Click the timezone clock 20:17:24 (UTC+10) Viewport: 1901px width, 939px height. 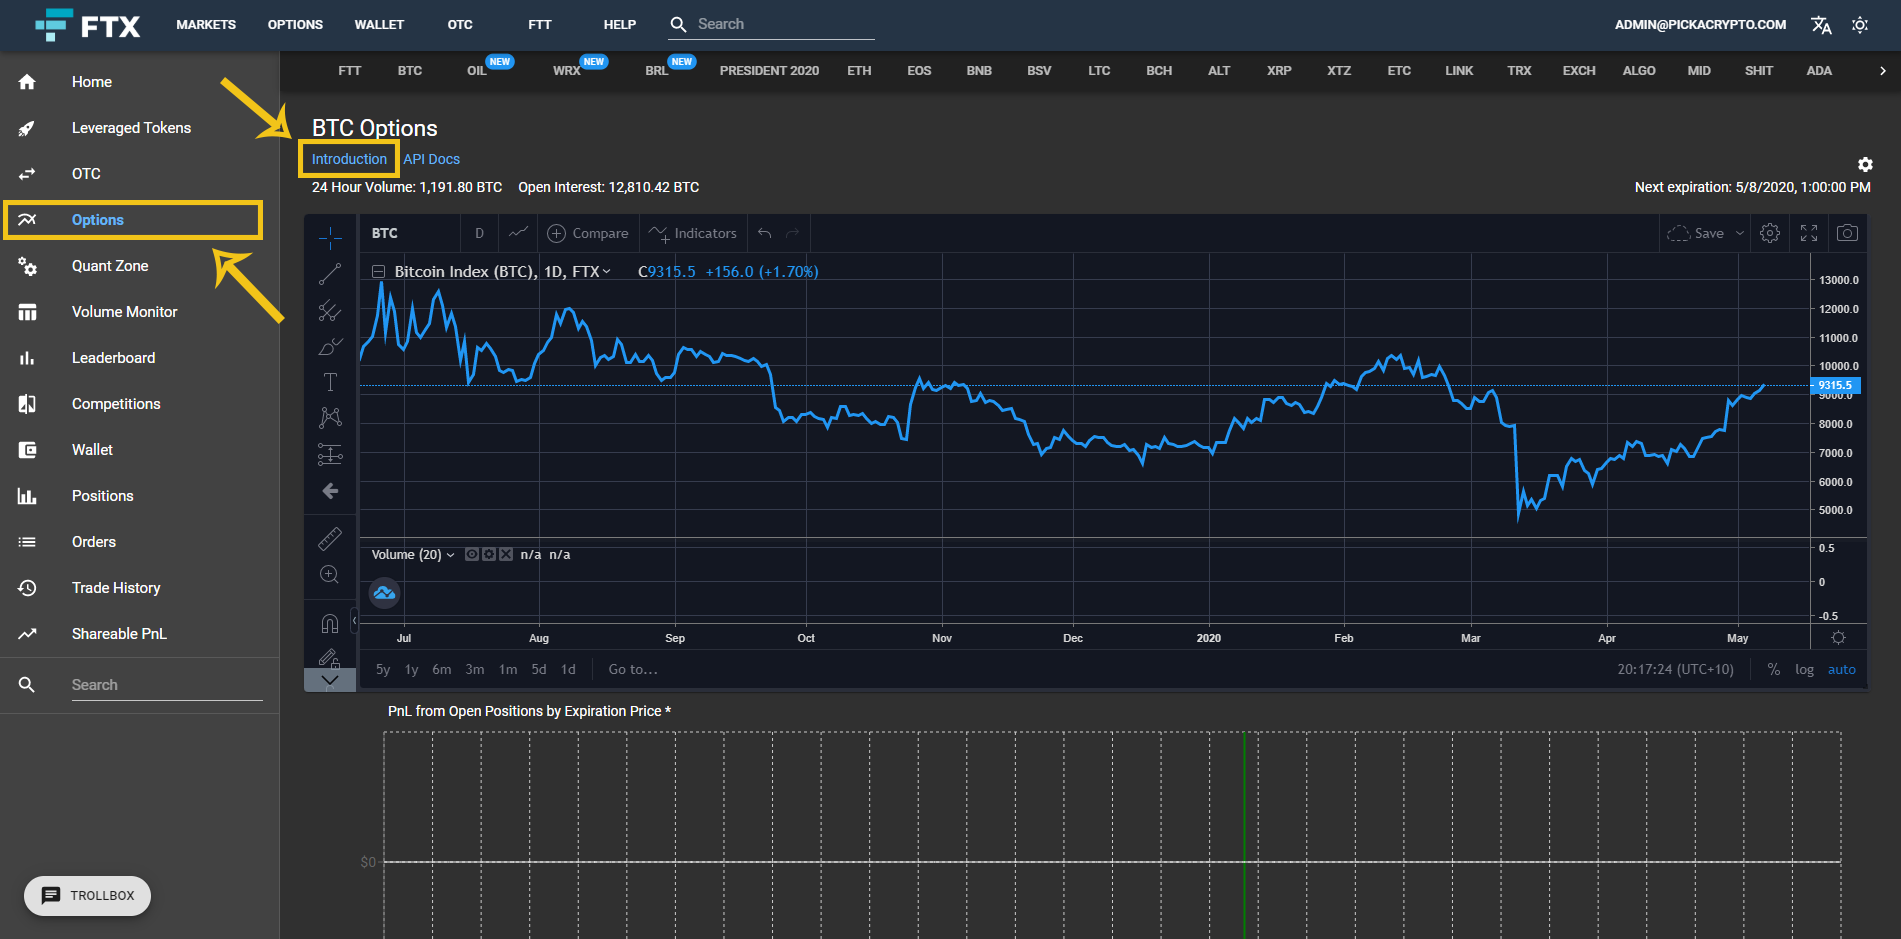point(1676,670)
